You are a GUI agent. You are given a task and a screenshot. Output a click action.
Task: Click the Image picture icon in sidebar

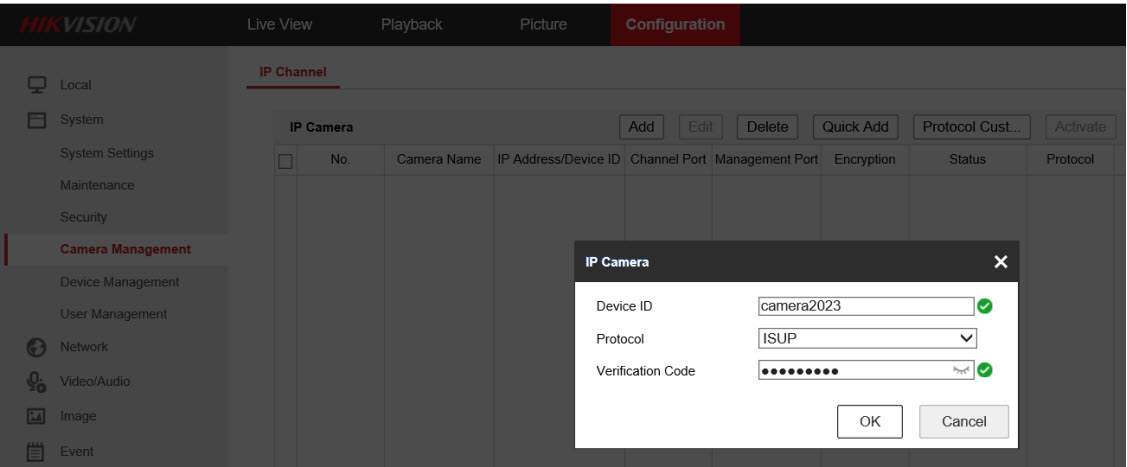[x=34, y=415]
